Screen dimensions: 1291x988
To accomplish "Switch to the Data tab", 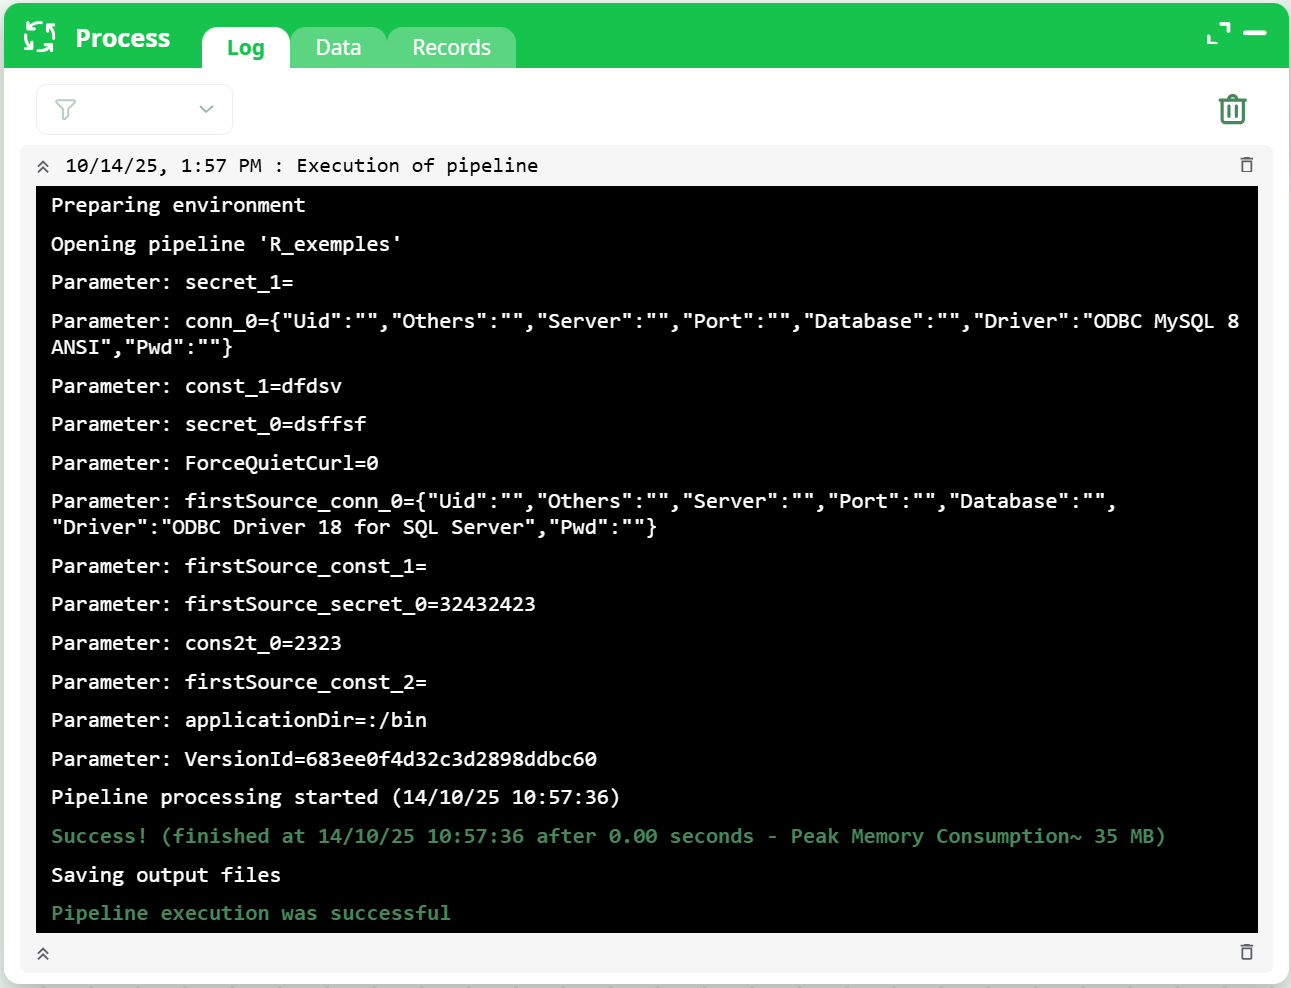I will pyautogui.click(x=339, y=46).
